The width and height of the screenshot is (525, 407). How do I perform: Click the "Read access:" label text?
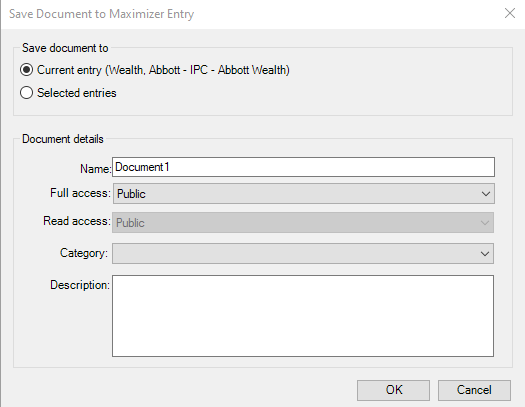[x=77, y=221]
